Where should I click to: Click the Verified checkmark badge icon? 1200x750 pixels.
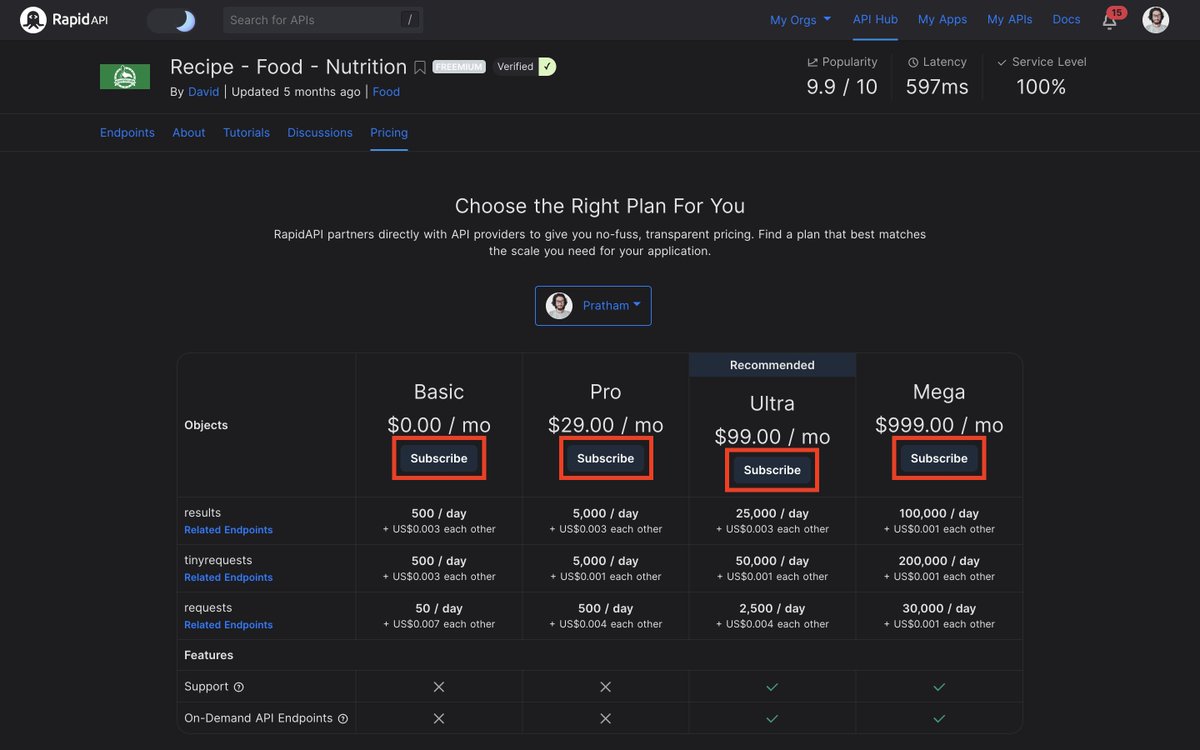pos(547,67)
